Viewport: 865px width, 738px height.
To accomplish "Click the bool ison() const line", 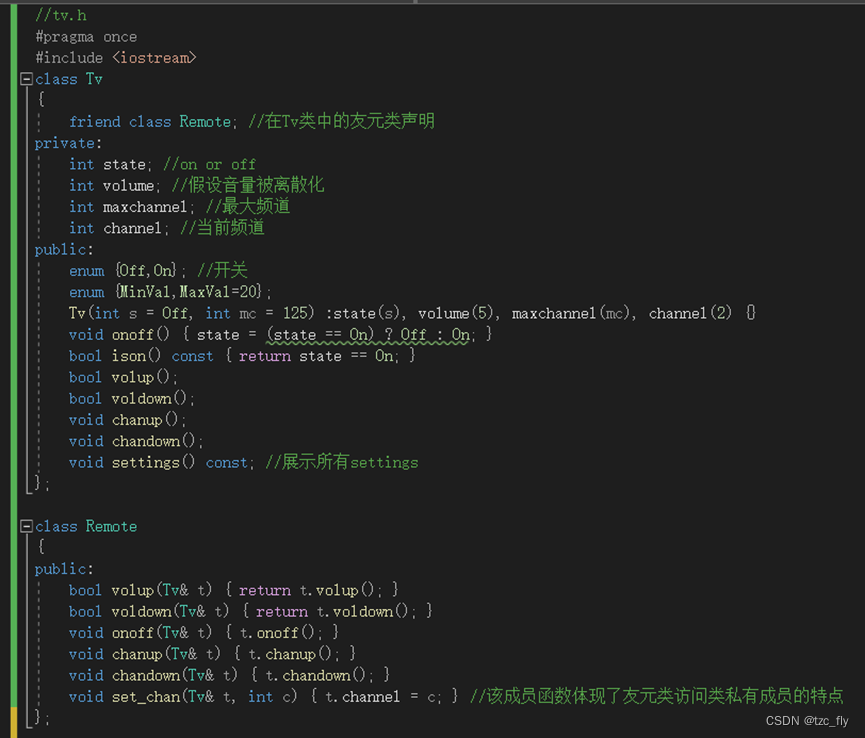I will [242, 356].
